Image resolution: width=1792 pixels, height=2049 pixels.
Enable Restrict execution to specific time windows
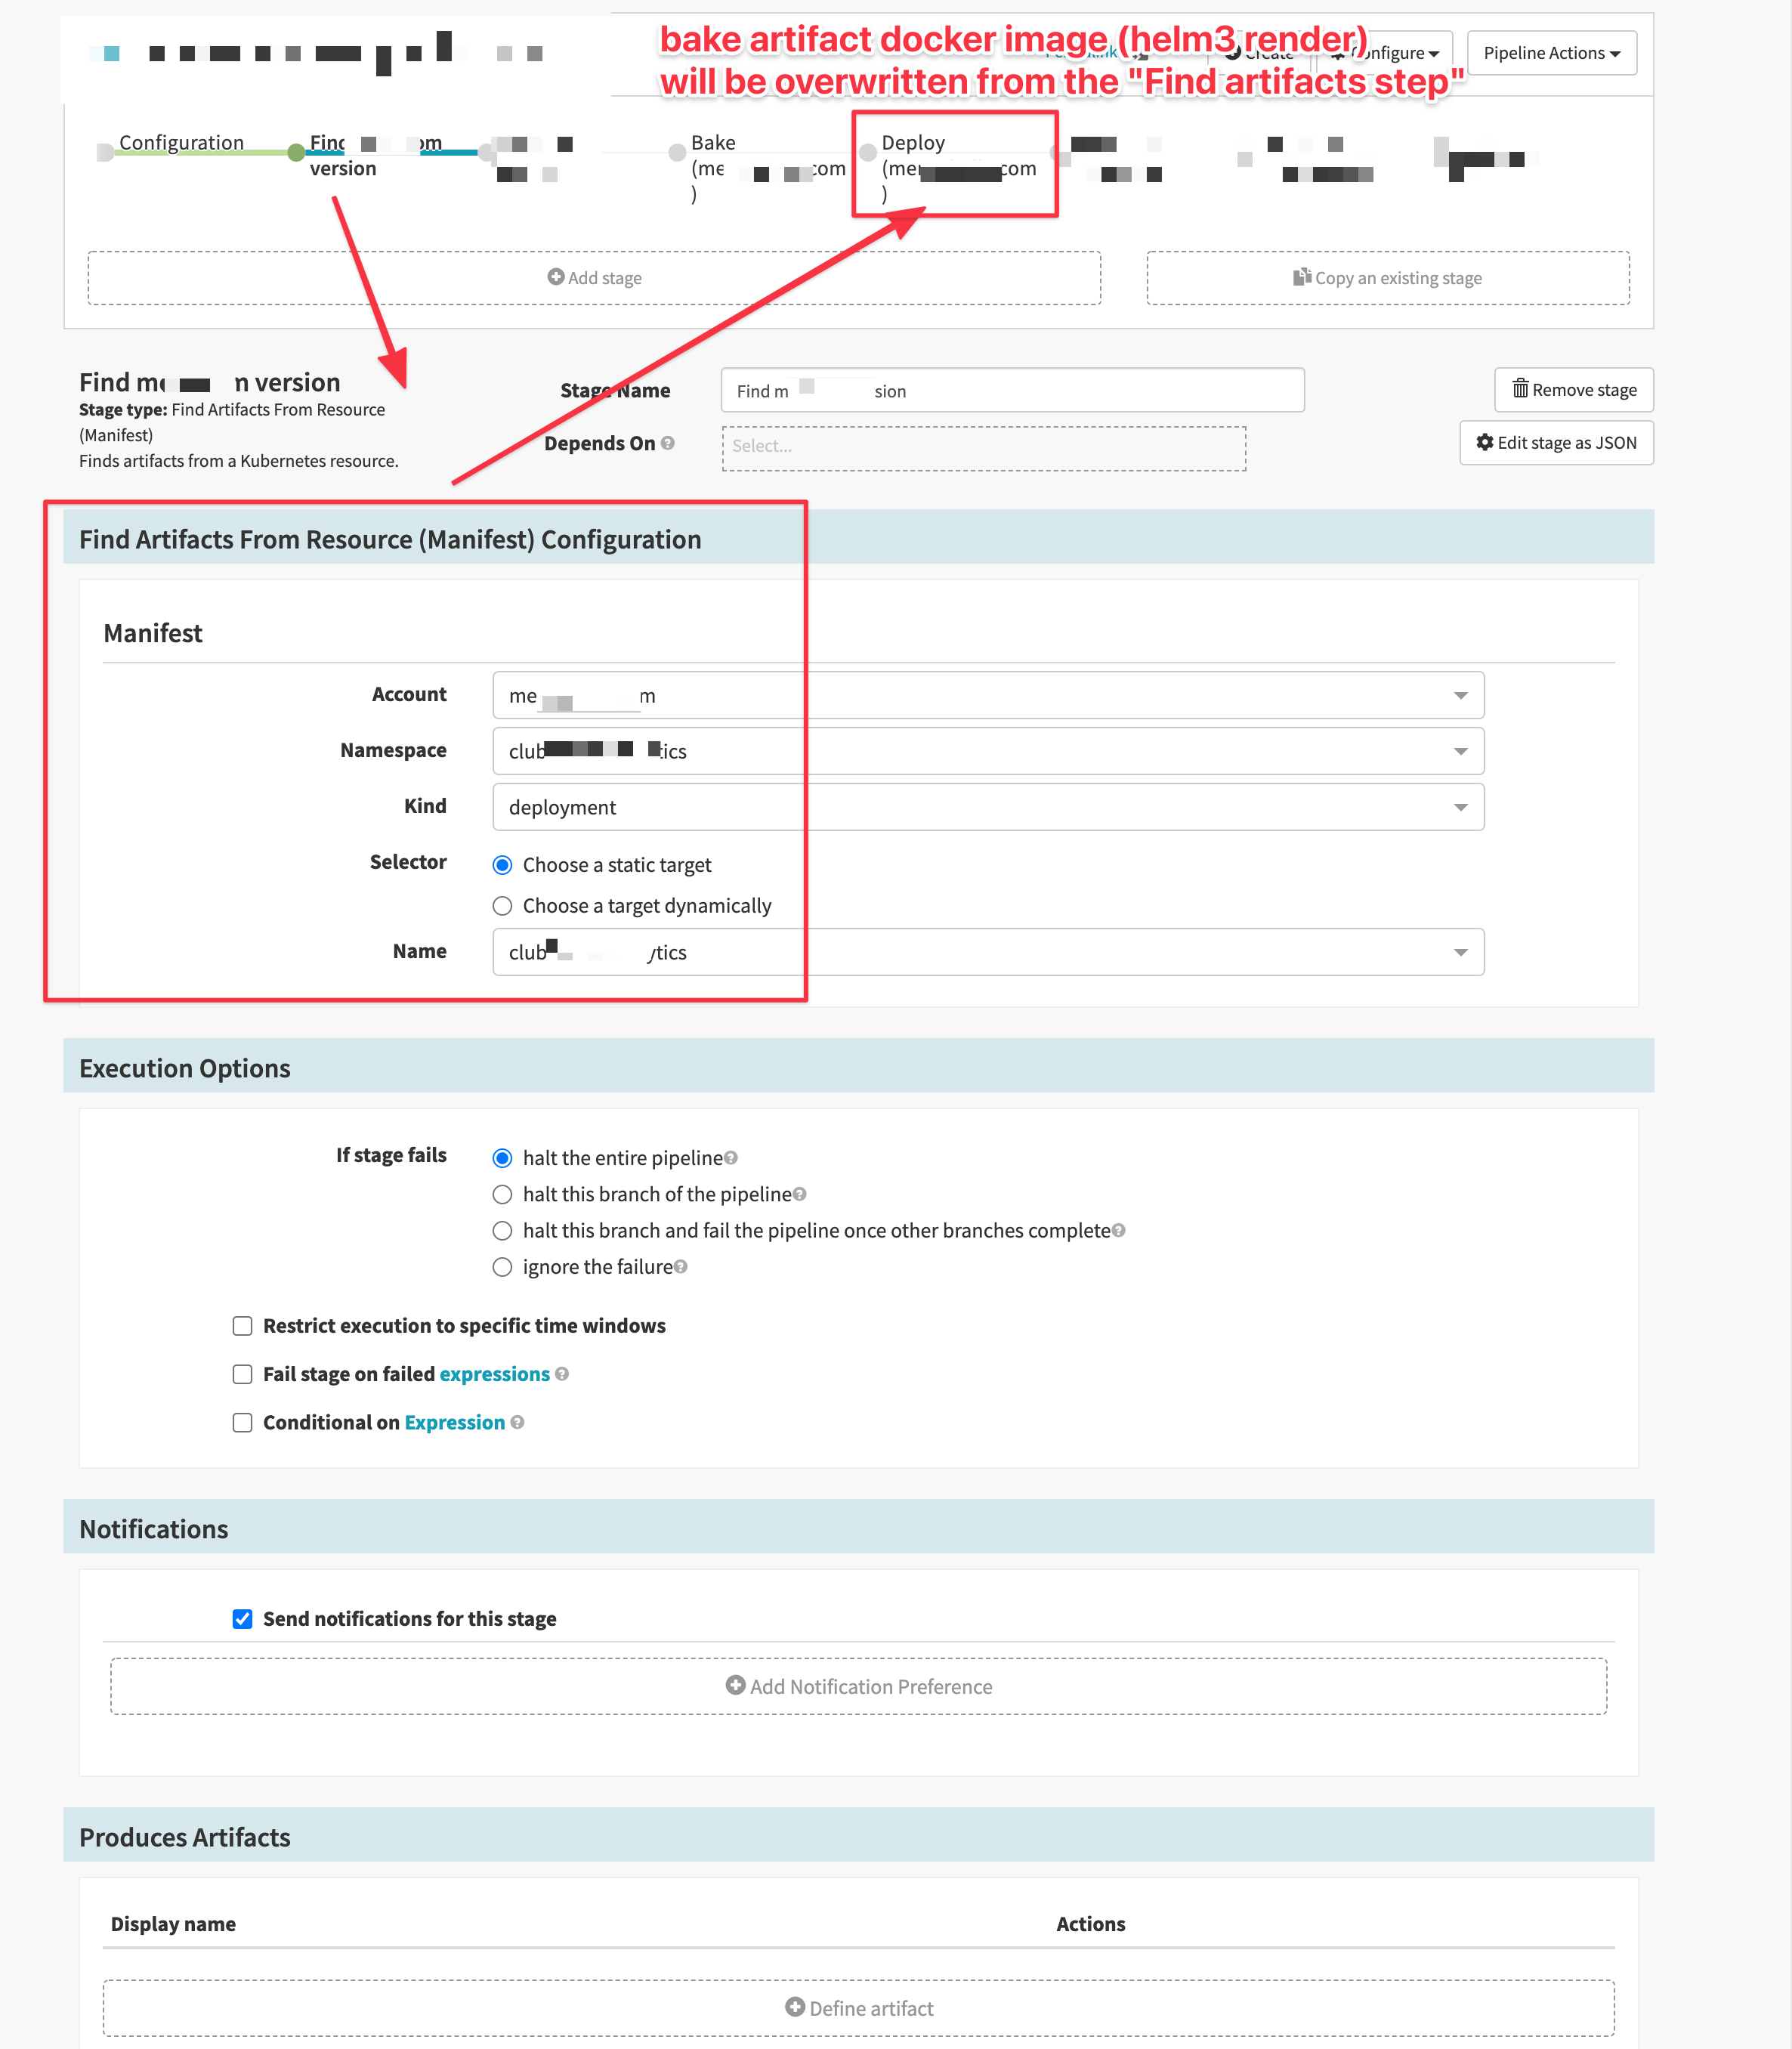pyautogui.click(x=242, y=1326)
